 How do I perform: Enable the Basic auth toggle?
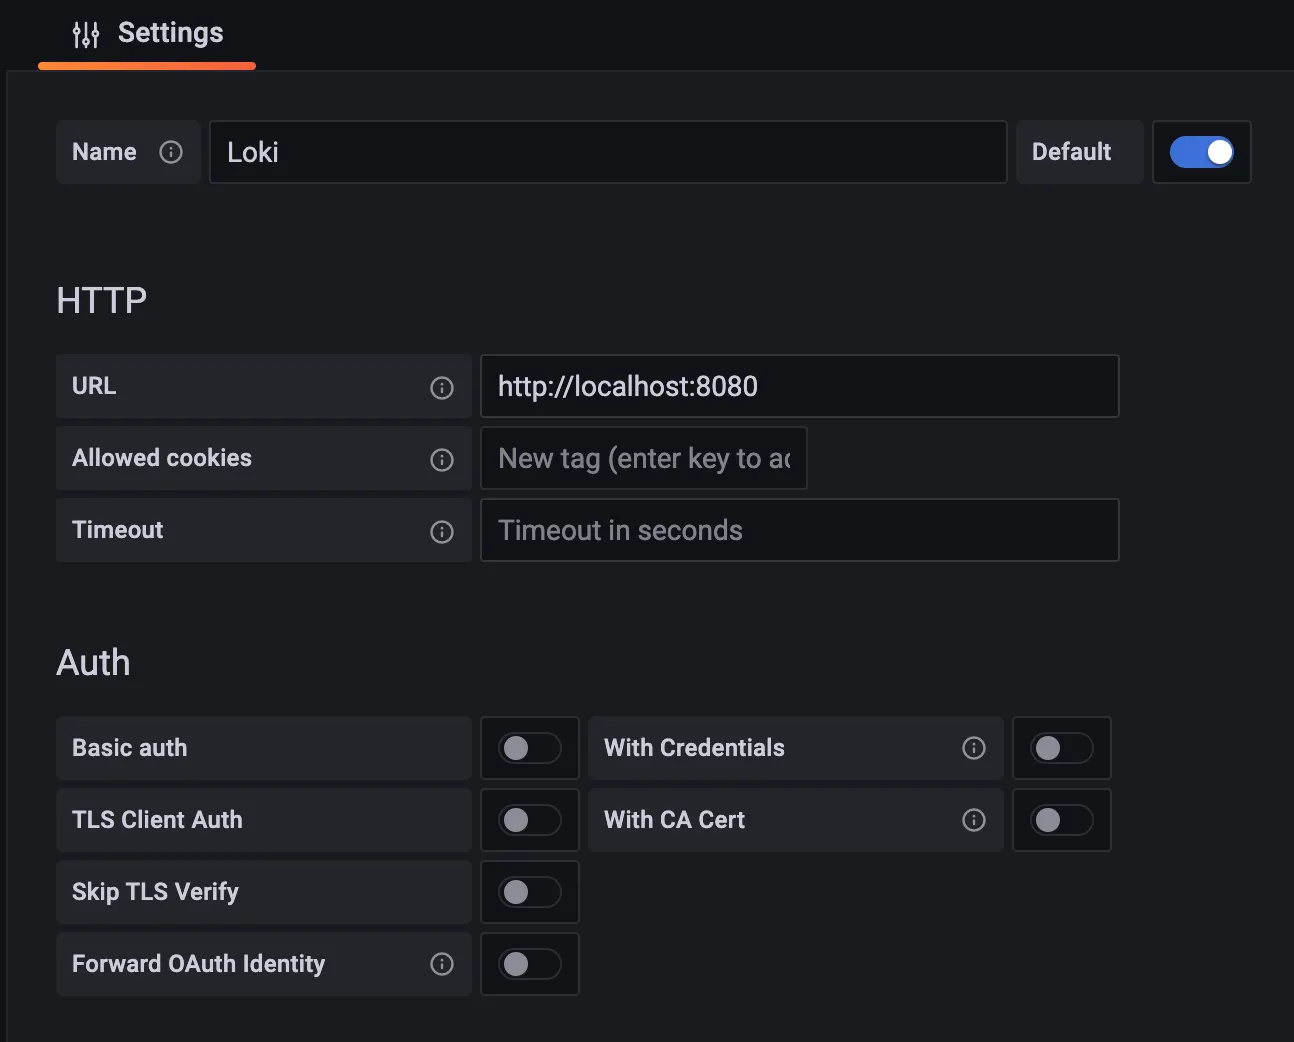click(x=530, y=748)
